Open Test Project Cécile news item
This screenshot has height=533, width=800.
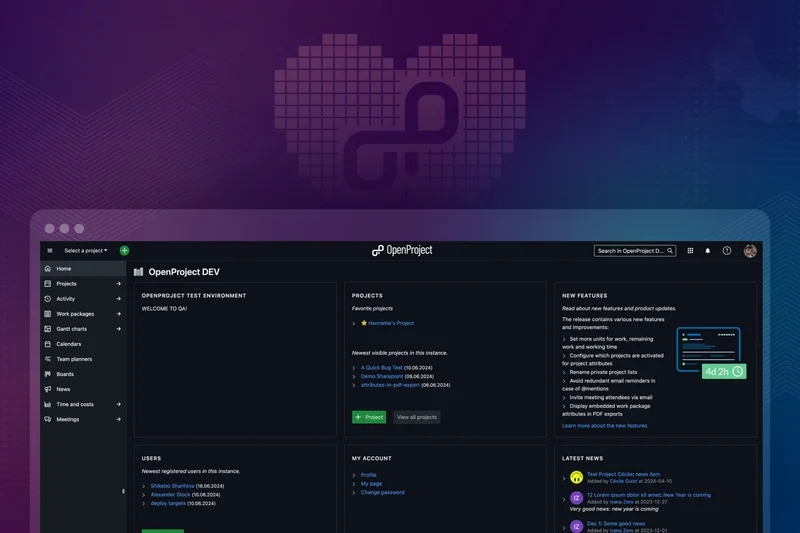623,474
